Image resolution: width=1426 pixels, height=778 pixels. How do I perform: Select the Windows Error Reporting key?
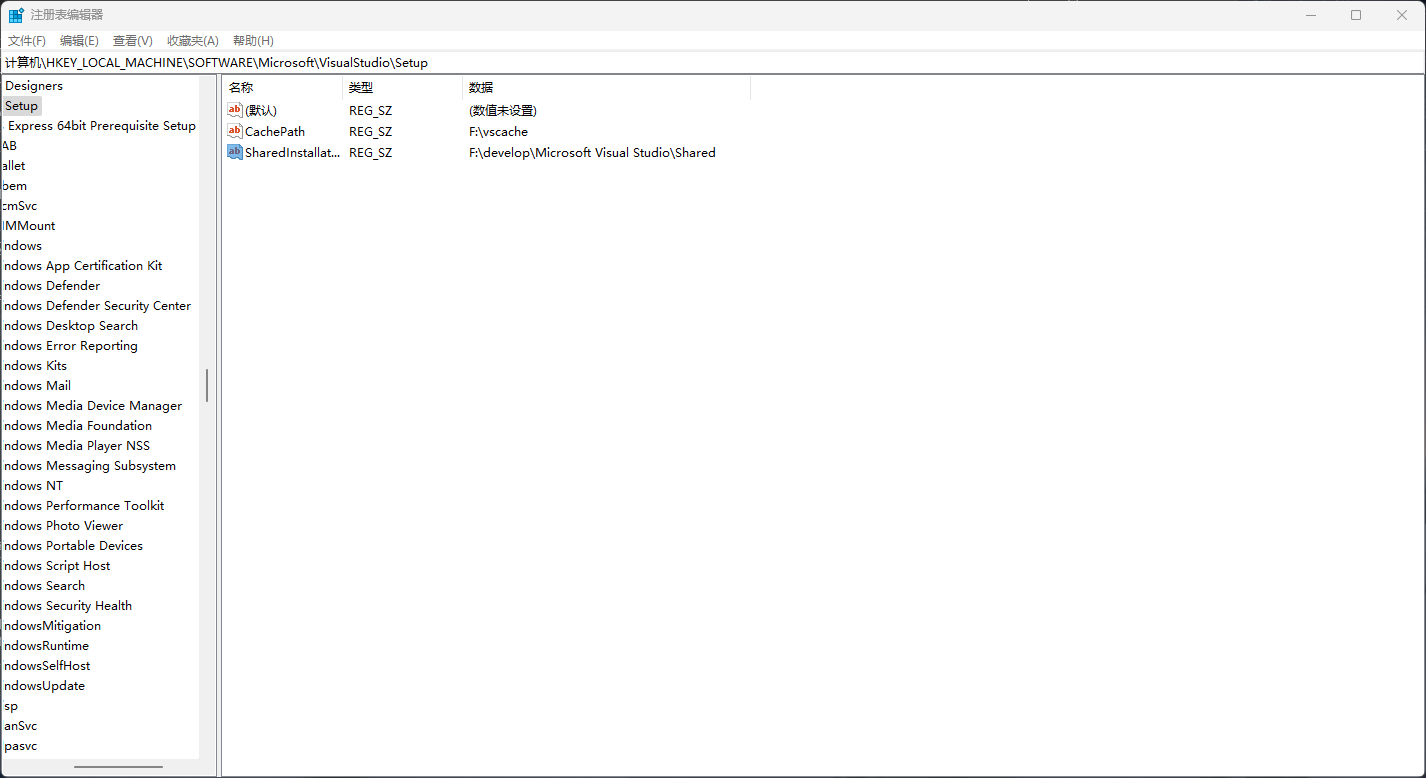[70, 346]
